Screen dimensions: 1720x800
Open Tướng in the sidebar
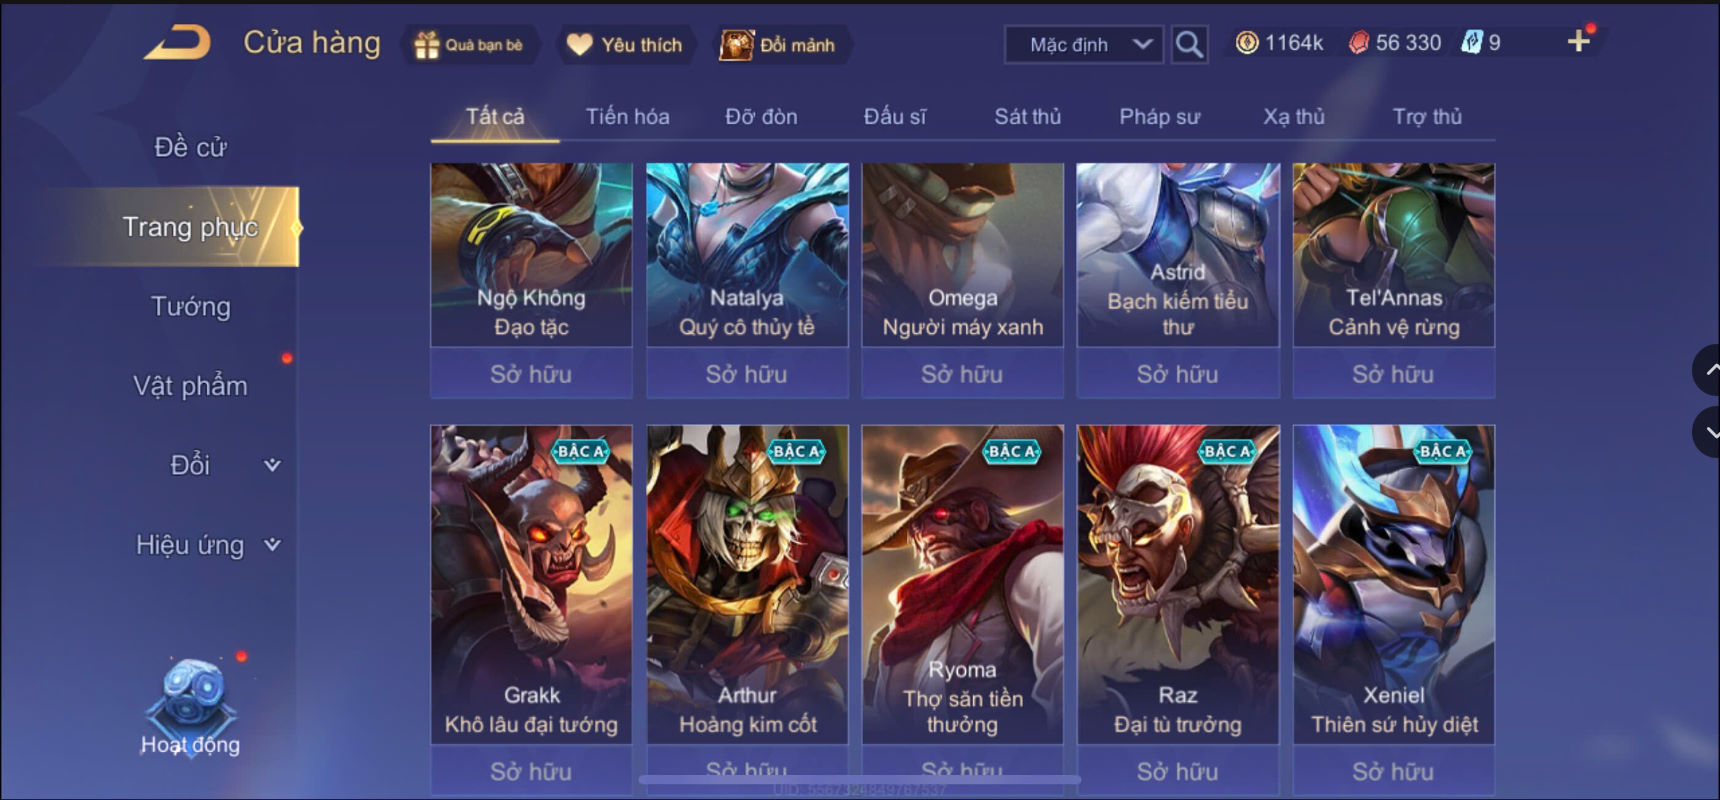190,306
